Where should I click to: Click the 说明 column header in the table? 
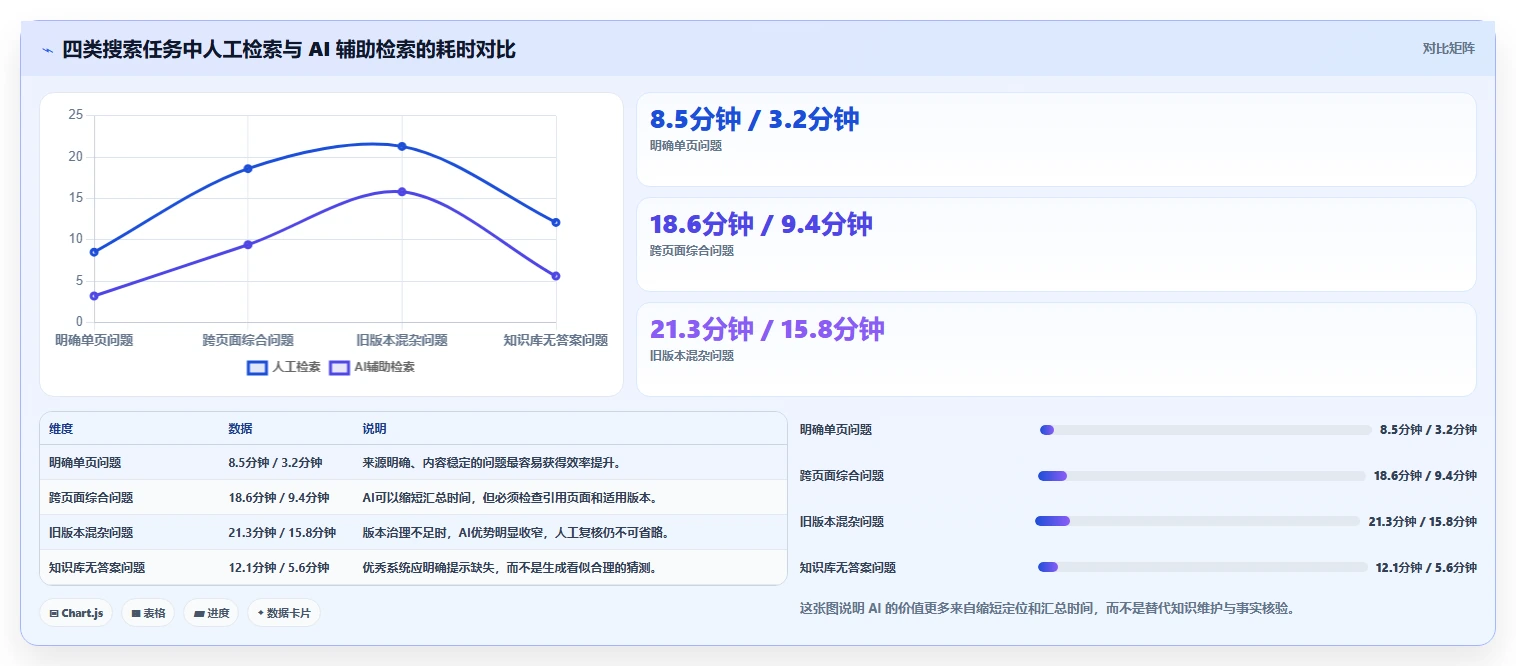click(374, 429)
